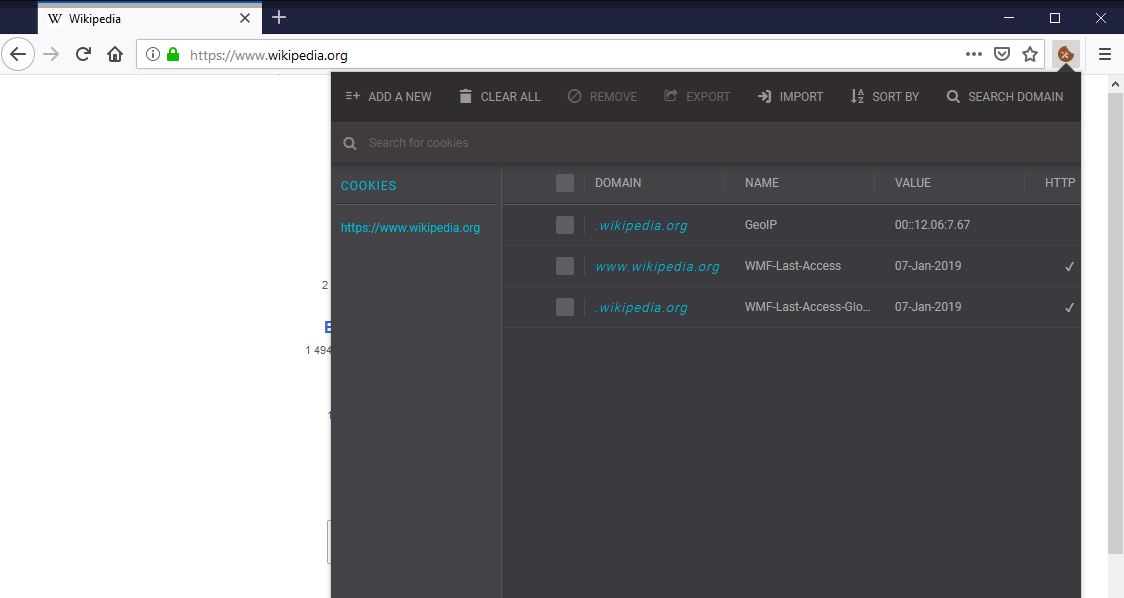
Task: Click the vertical page scrollbar thumb
Action: (x=1115, y=323)
